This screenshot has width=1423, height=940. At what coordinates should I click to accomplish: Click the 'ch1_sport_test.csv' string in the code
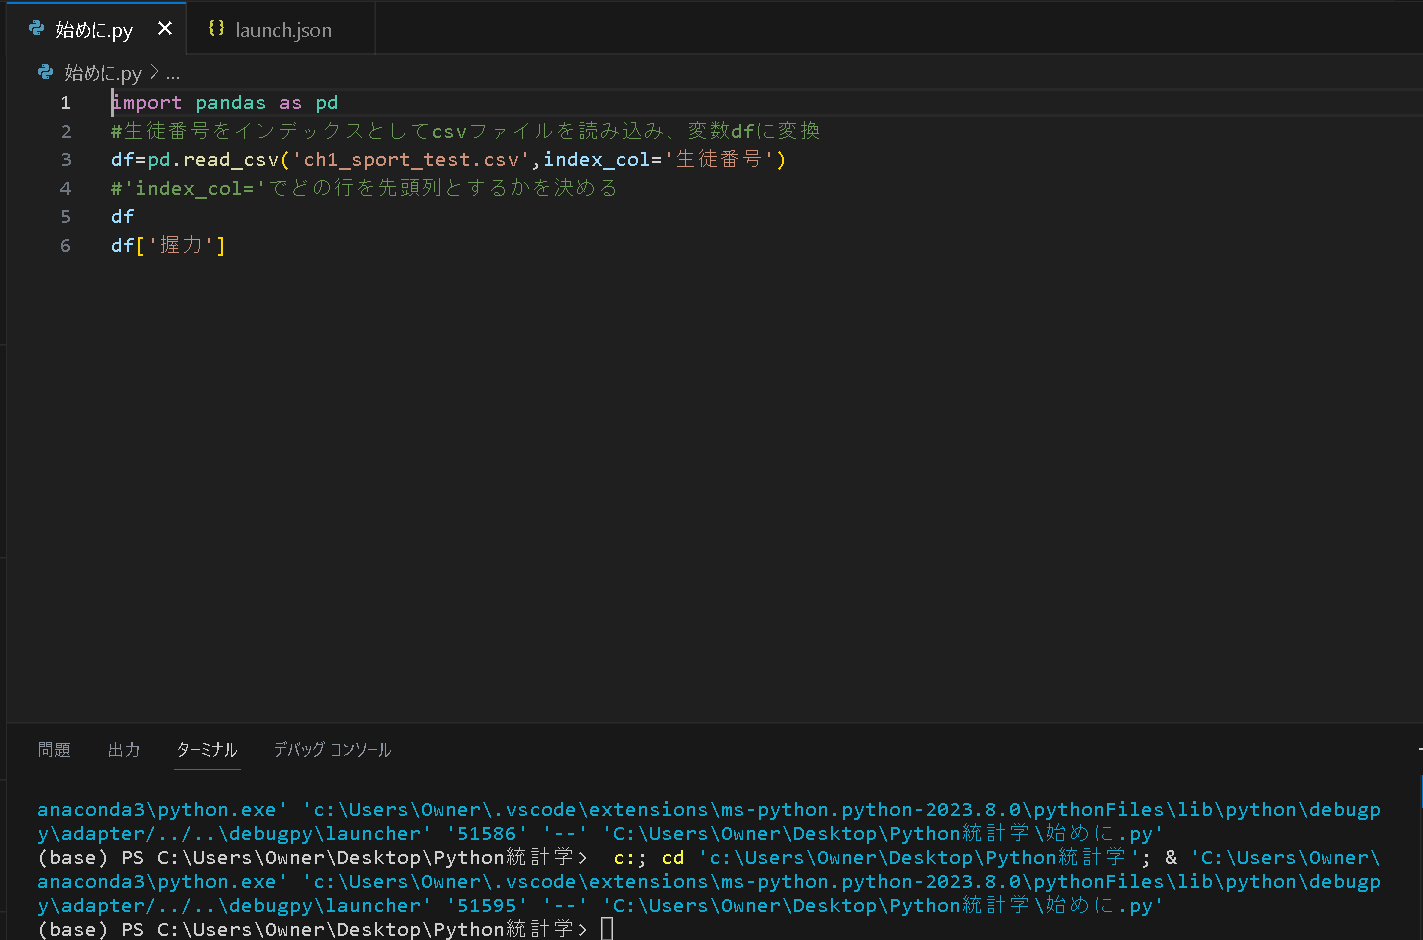[410, 160]
